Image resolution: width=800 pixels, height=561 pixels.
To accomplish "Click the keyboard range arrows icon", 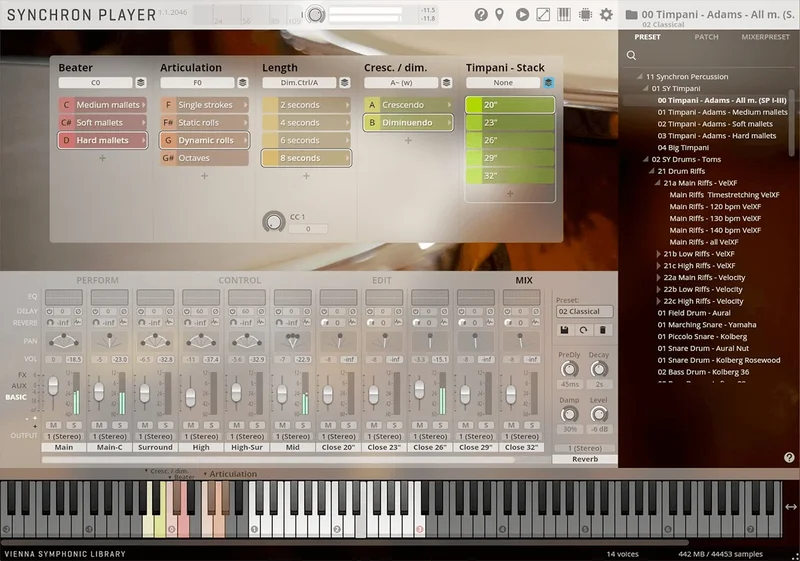I will pos(791,507).
